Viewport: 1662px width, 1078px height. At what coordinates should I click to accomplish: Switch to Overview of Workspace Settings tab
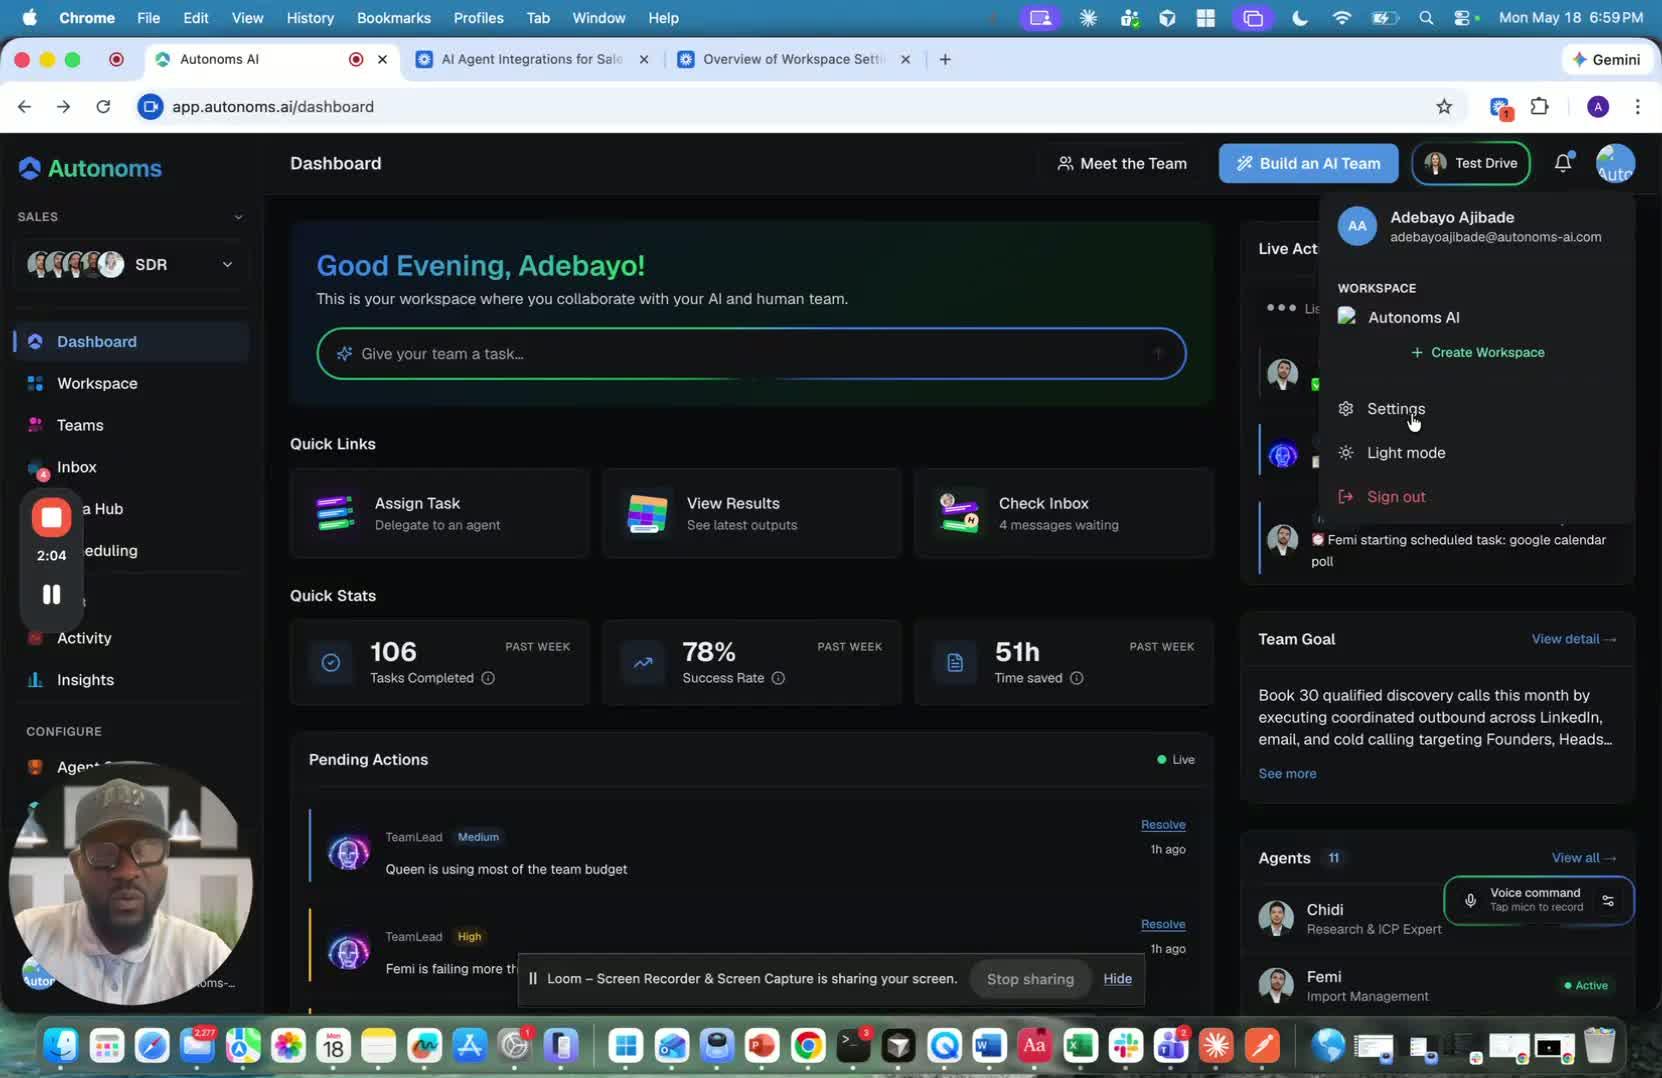tap(793, 59)
